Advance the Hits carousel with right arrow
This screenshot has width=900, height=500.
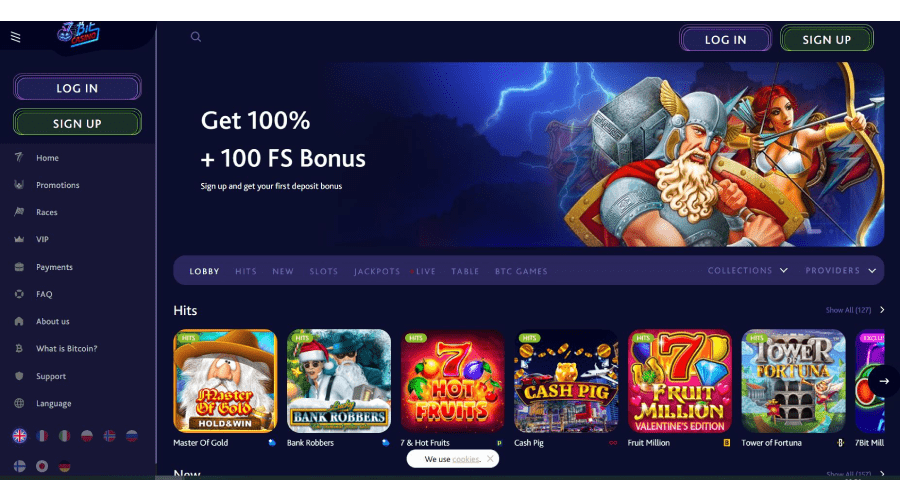tap(884, 381)
